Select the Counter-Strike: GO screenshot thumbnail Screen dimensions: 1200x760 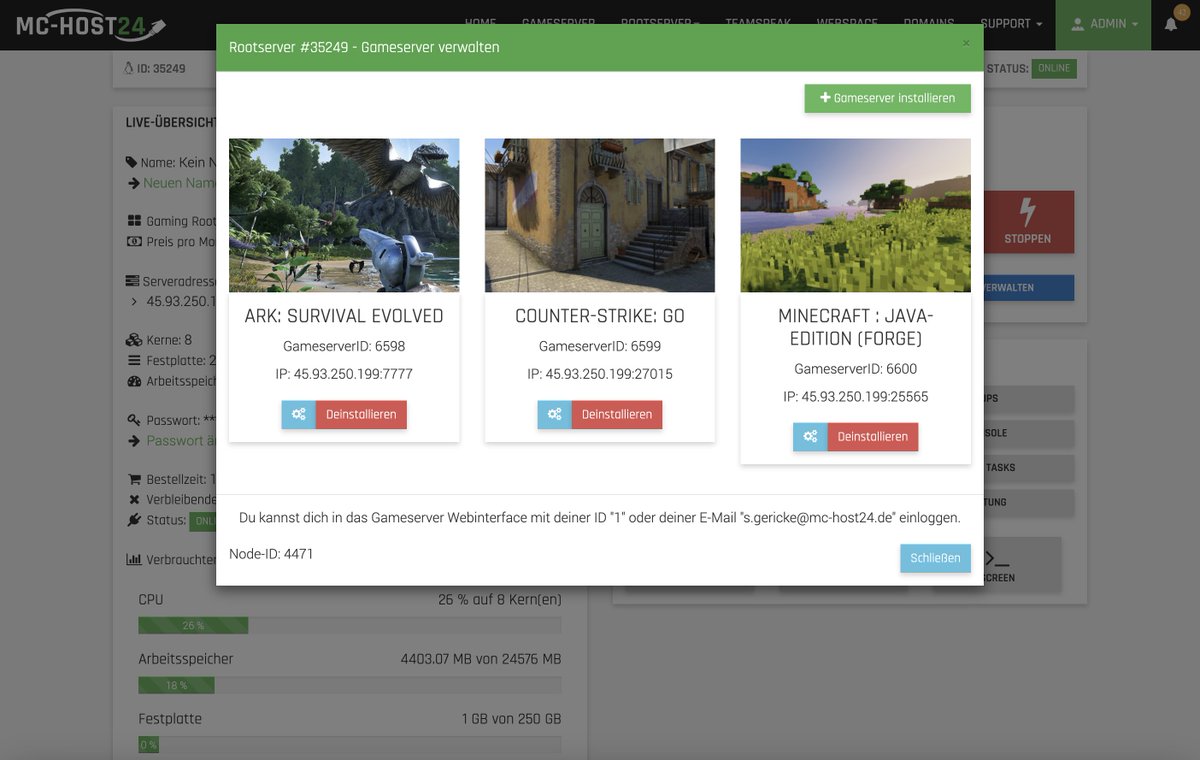click(x=600, y=215)
